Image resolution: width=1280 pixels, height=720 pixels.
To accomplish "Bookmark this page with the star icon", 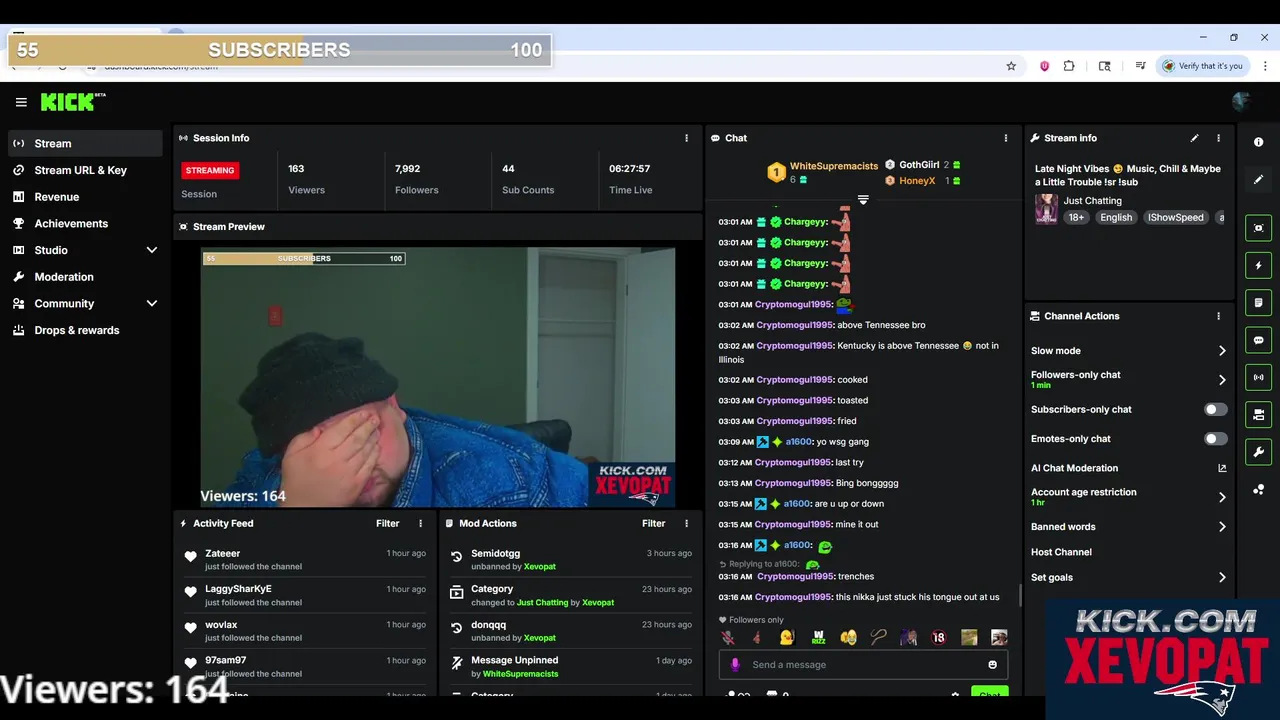I will coord(1011,66).
